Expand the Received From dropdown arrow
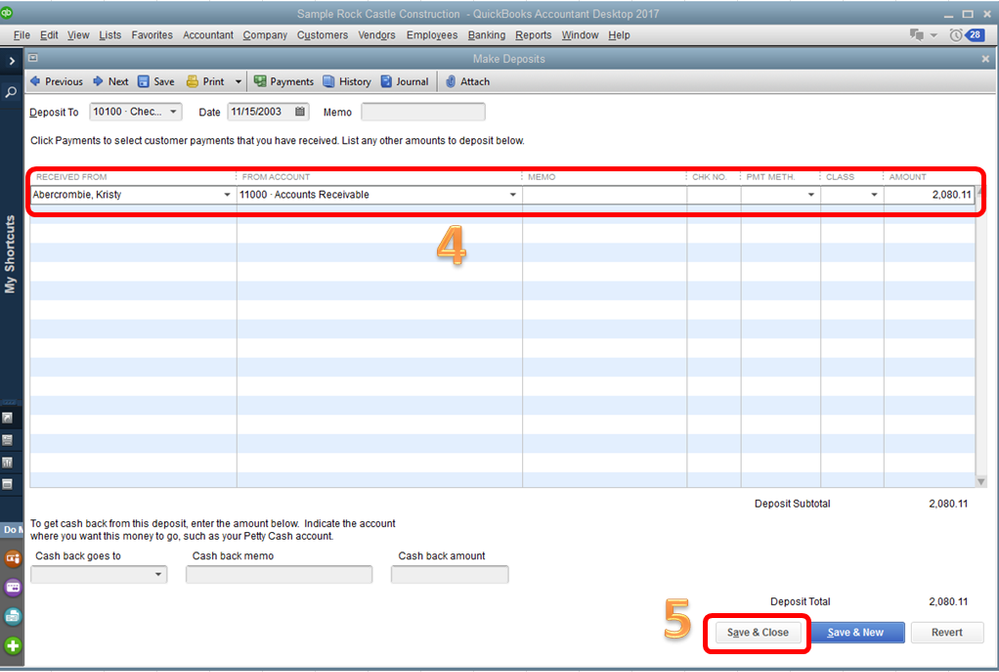Image resolution: width=999 pixels, height=672 pixels. 227,195
